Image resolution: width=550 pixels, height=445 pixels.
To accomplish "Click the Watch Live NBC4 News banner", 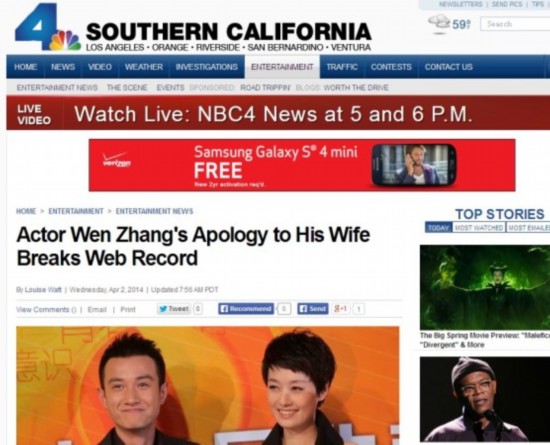I will [273, 114].
